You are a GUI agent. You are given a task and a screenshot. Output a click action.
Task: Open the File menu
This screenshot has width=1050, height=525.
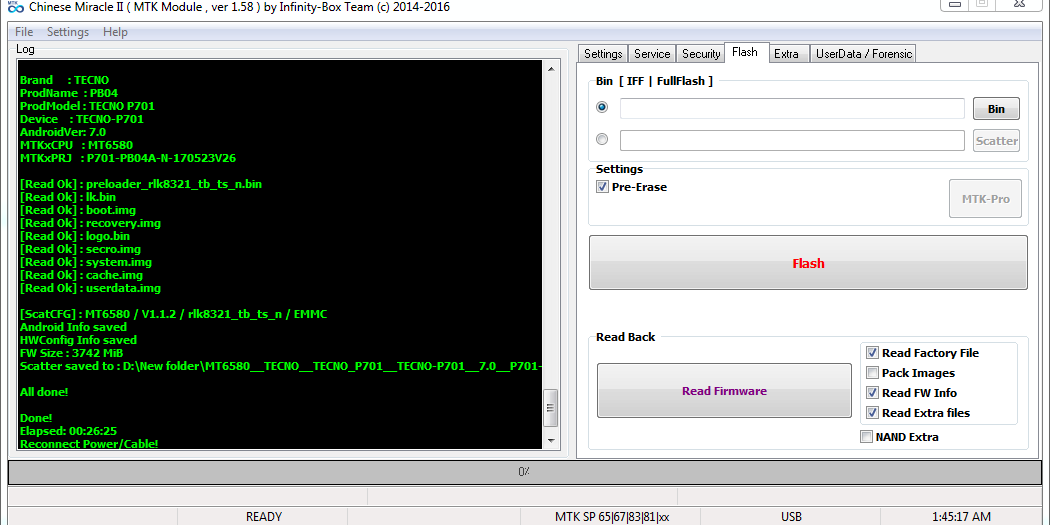23,31
